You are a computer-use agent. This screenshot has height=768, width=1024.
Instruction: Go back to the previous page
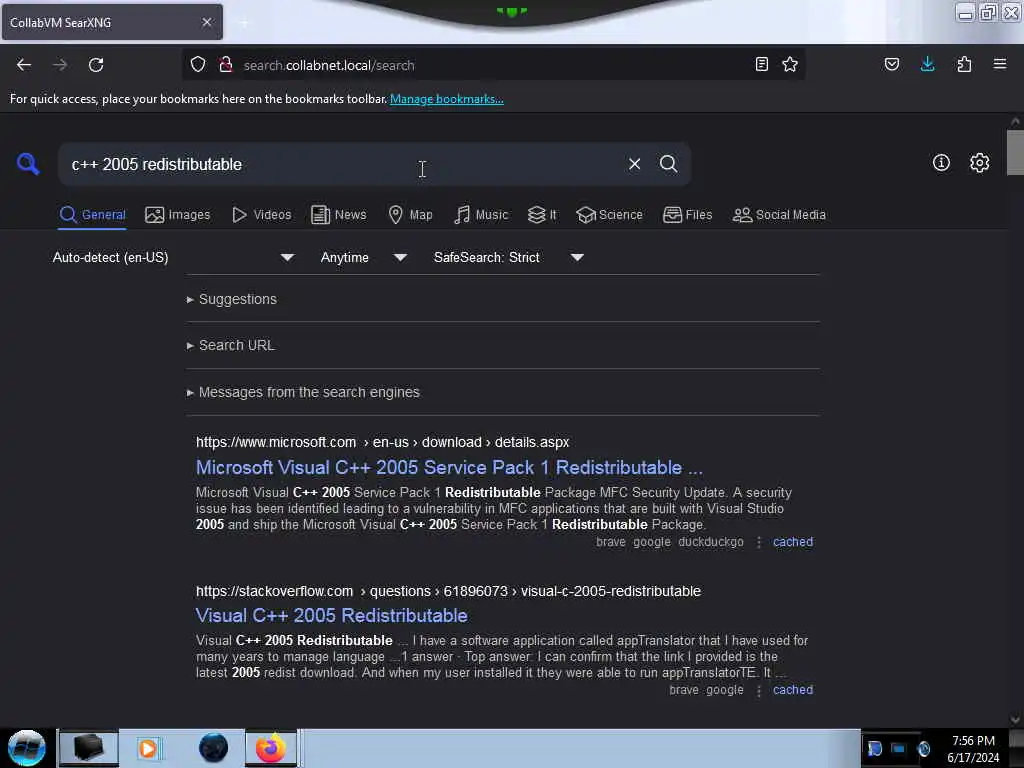click(x=24, y=65)
